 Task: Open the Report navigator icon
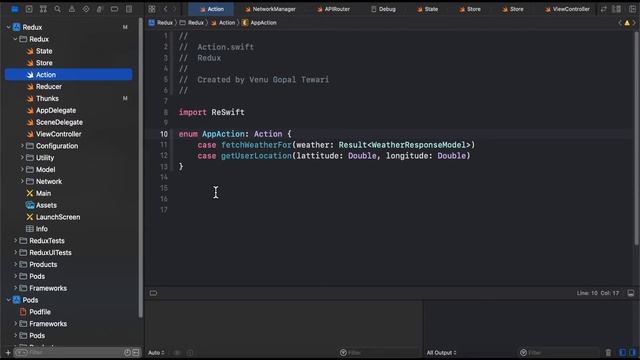pos(129,9)
